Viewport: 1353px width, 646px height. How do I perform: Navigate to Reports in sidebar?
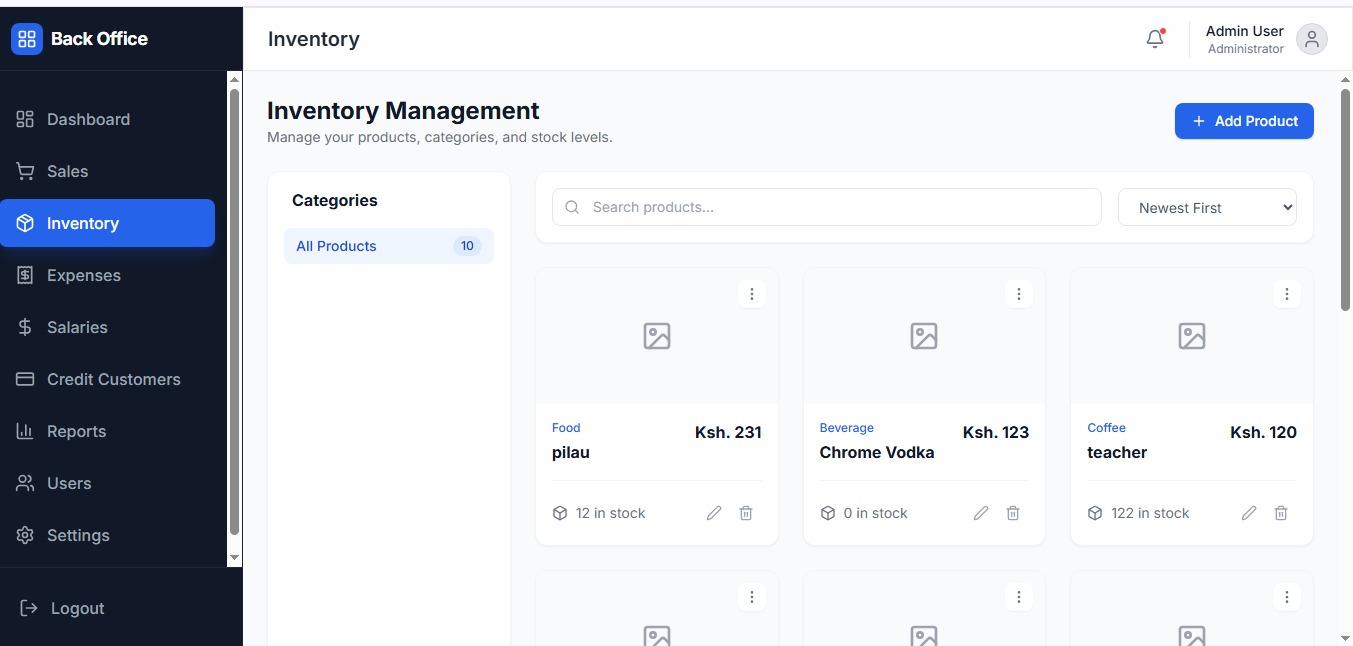click(76, 431)
